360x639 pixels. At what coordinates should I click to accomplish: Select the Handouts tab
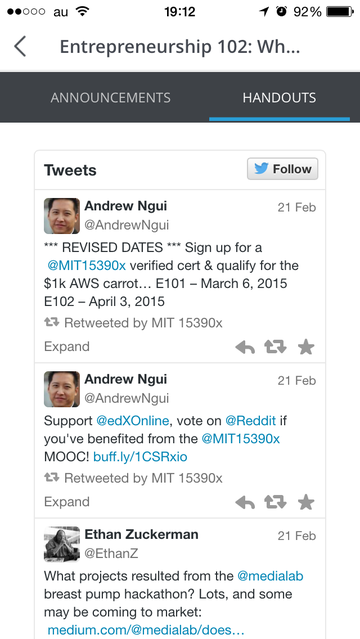pyautogui.click(x=279, y=98)
